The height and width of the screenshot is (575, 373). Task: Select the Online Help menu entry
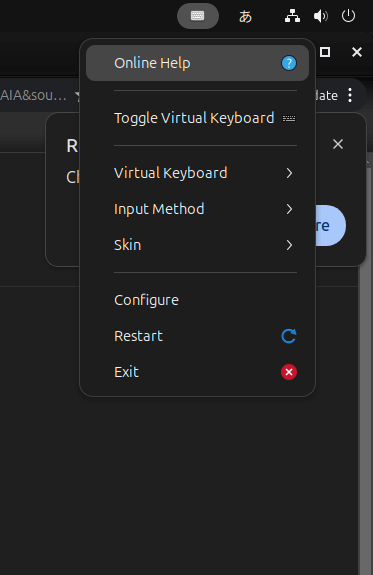coord(197,63)
